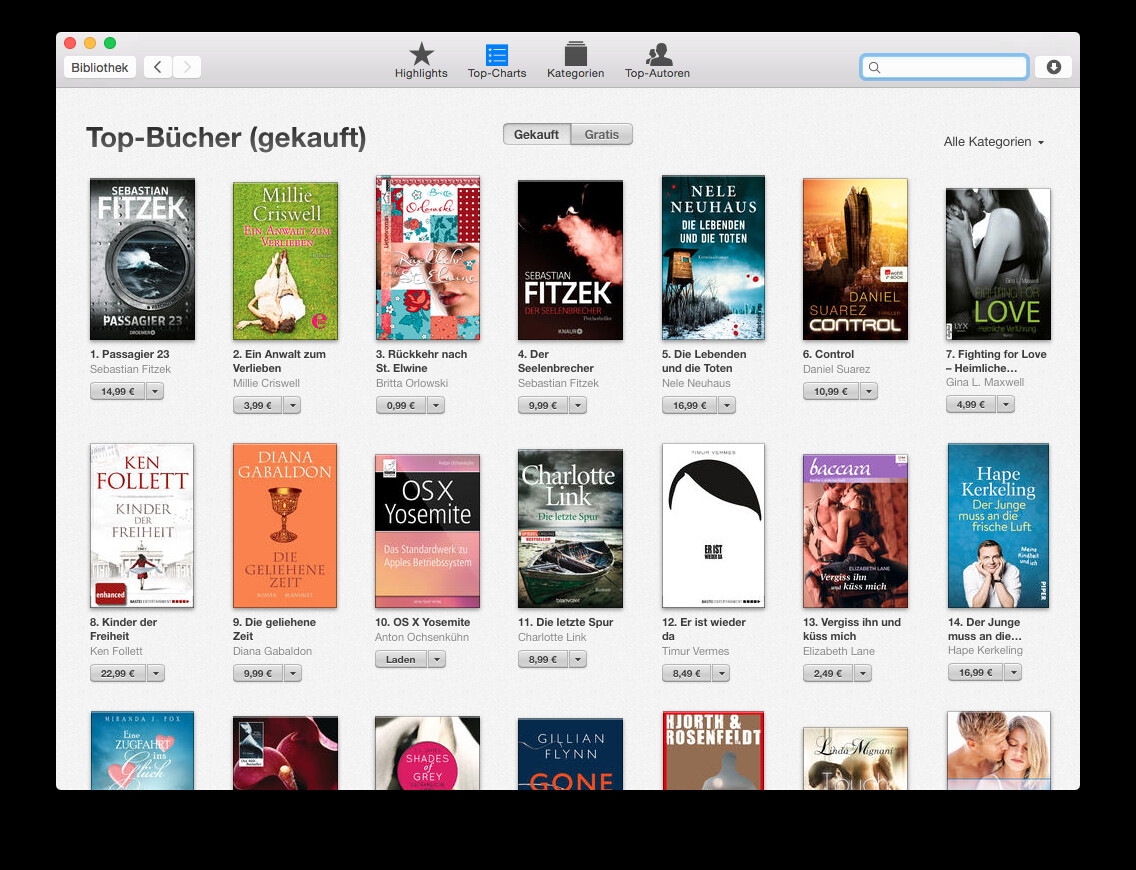Viewport: 1136px width, 870px height.
Task: Open Kategorien using its grid icon
Action: [x=575, y=52]
